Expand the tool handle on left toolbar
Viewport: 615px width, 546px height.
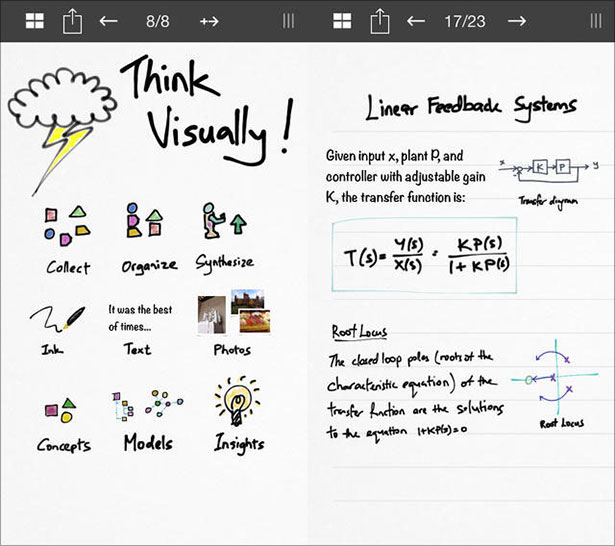point(288,20)
